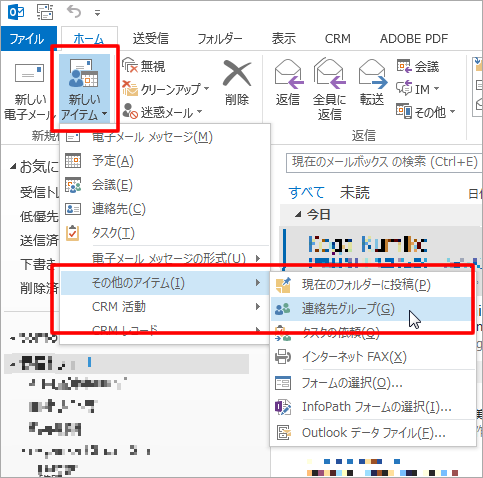
Task: Click the Reply (返信) envelope icon
Action: 289,75
